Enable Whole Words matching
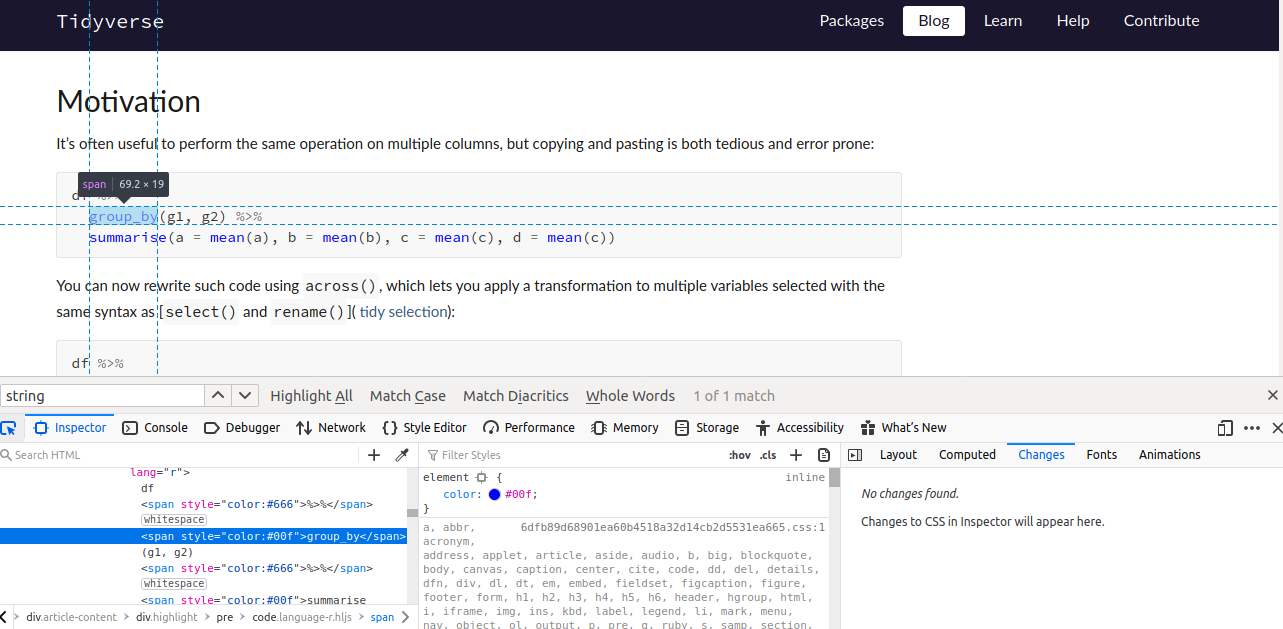Image resolution: width=1283 pixels, height=629 pixels. (630, 396)
